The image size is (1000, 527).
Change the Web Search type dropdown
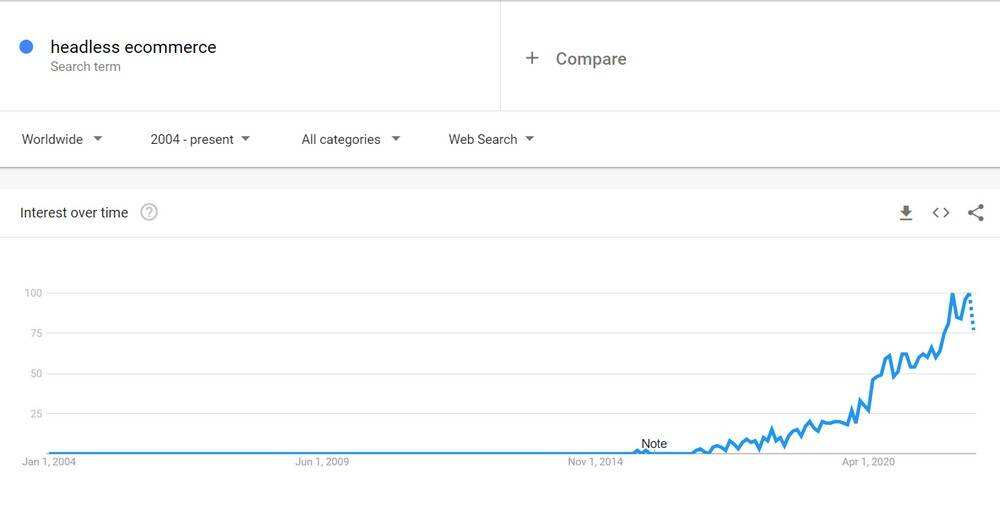(x=490, y=139)
